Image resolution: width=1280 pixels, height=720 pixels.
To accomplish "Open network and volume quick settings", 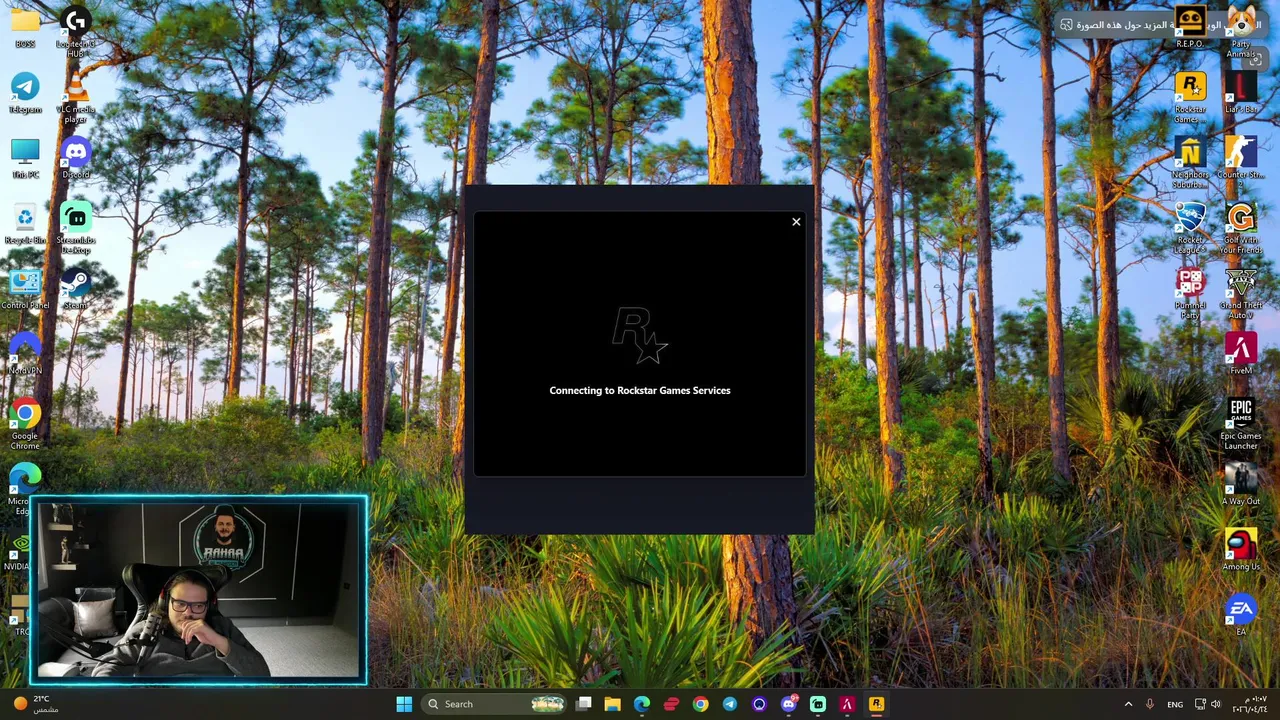I will [x=1209, y=704].
